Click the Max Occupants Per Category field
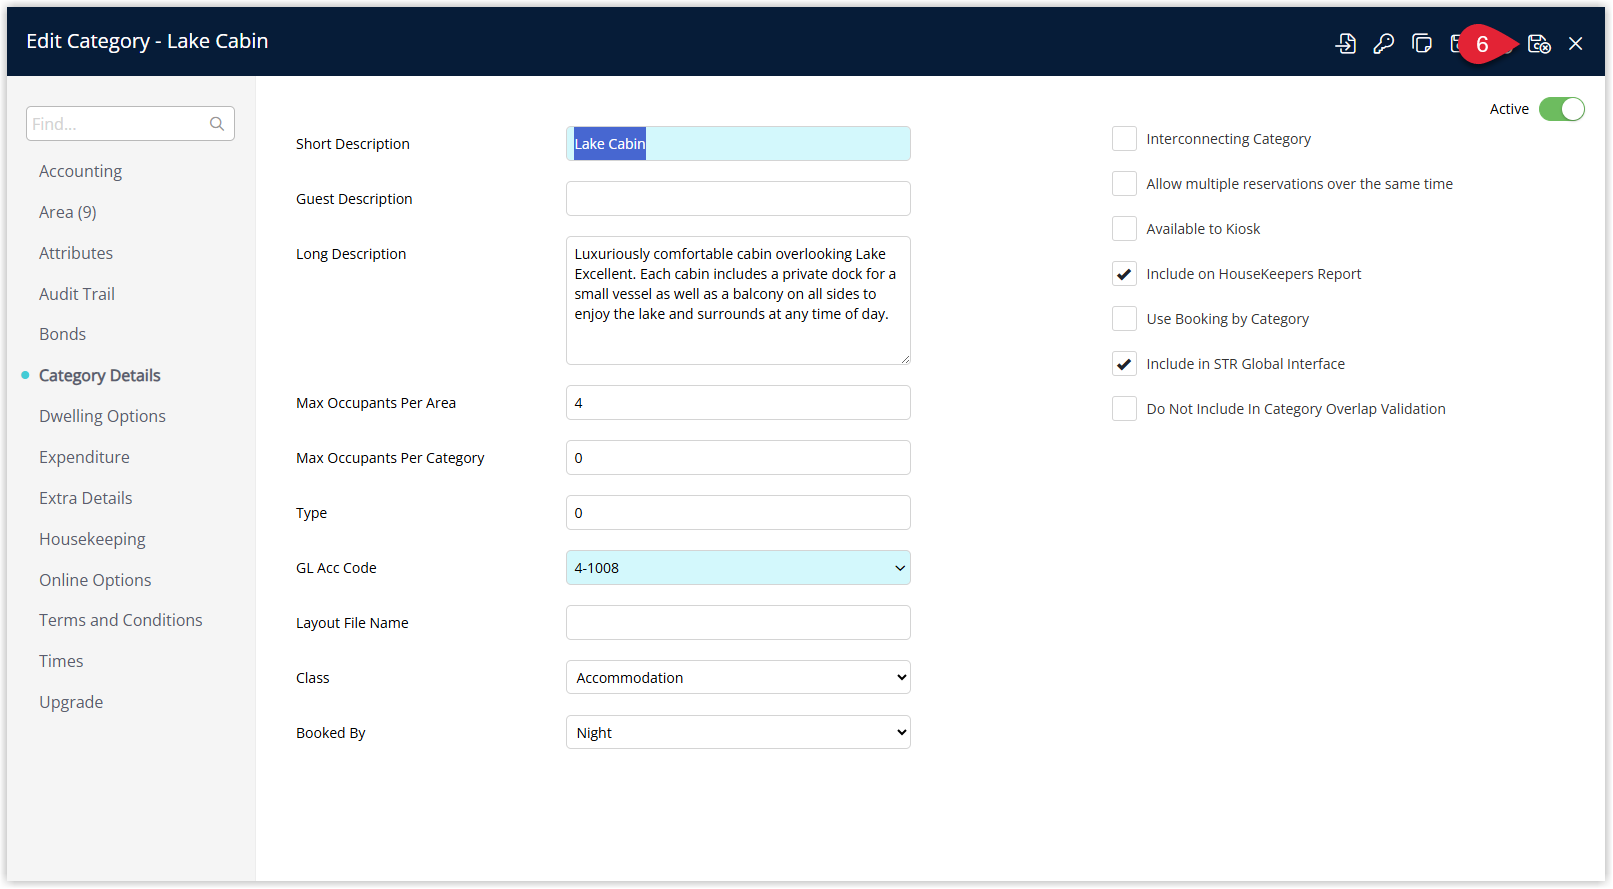The height and width of the screenshot is (889, 1613). (738, 458)
